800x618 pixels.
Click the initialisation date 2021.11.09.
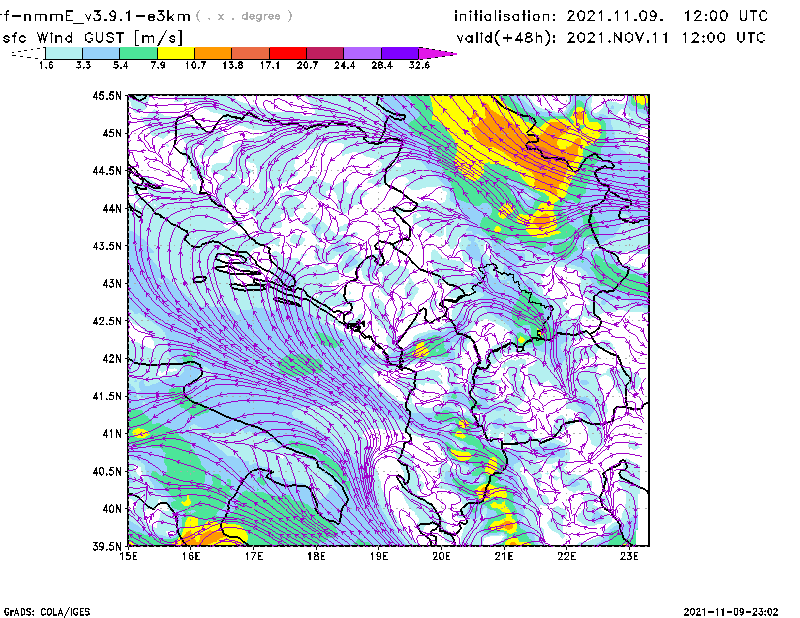point(615,16)
